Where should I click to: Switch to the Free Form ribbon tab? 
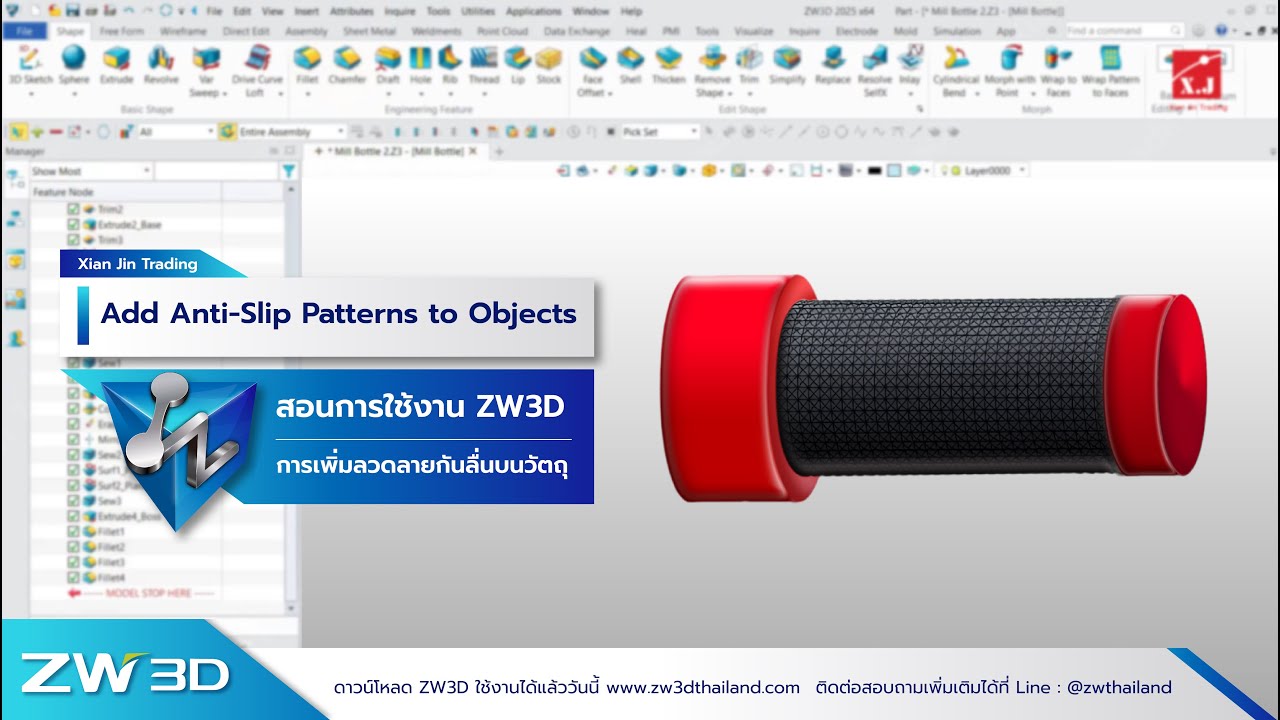click(x=122, y=31)
